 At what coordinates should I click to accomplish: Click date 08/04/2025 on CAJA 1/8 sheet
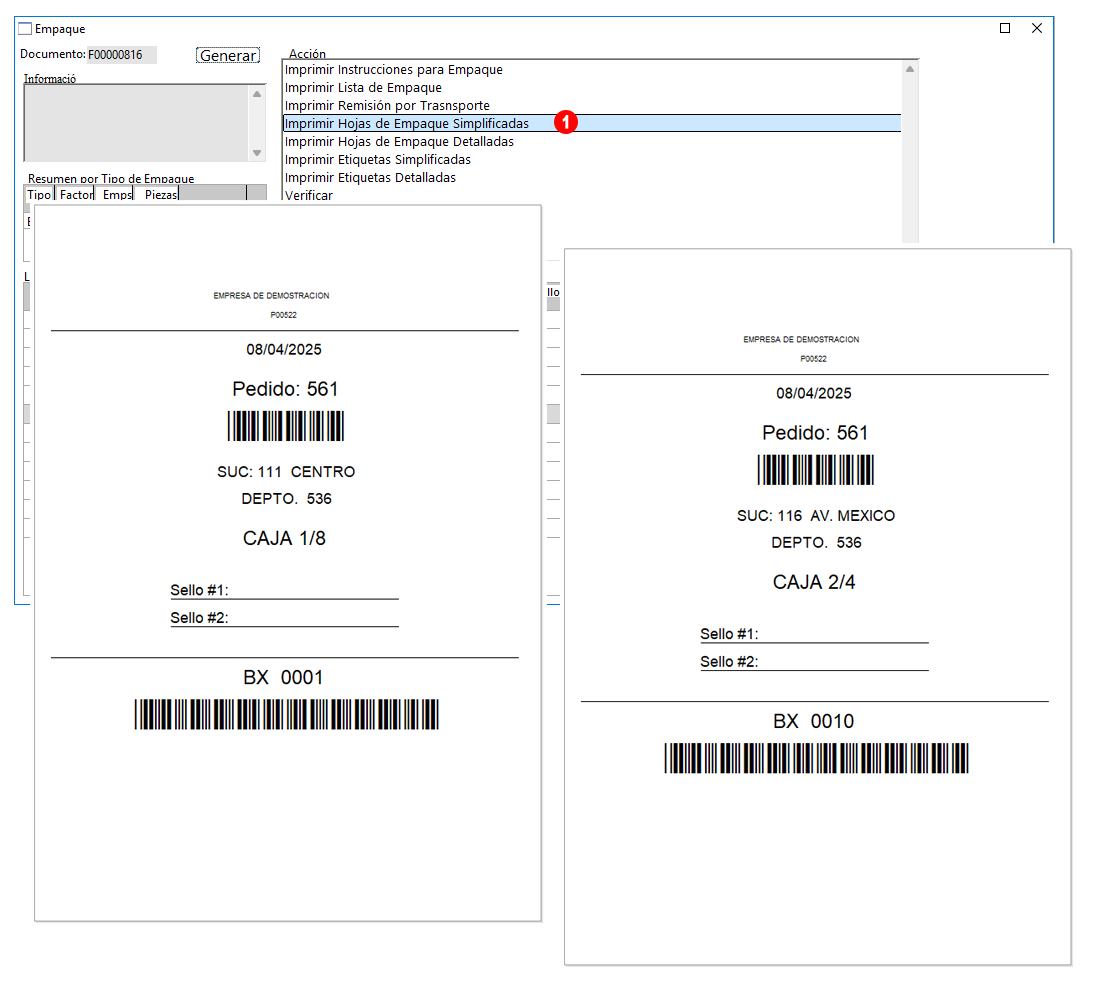click(x=284, y=349)
